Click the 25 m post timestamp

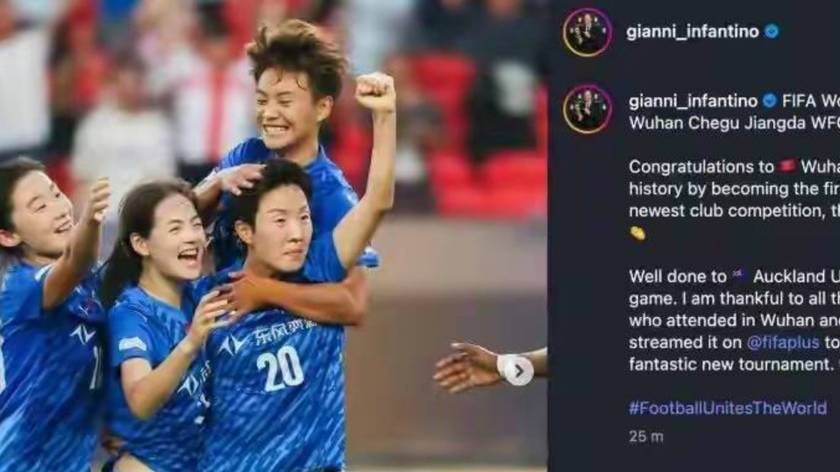[646, 437]
